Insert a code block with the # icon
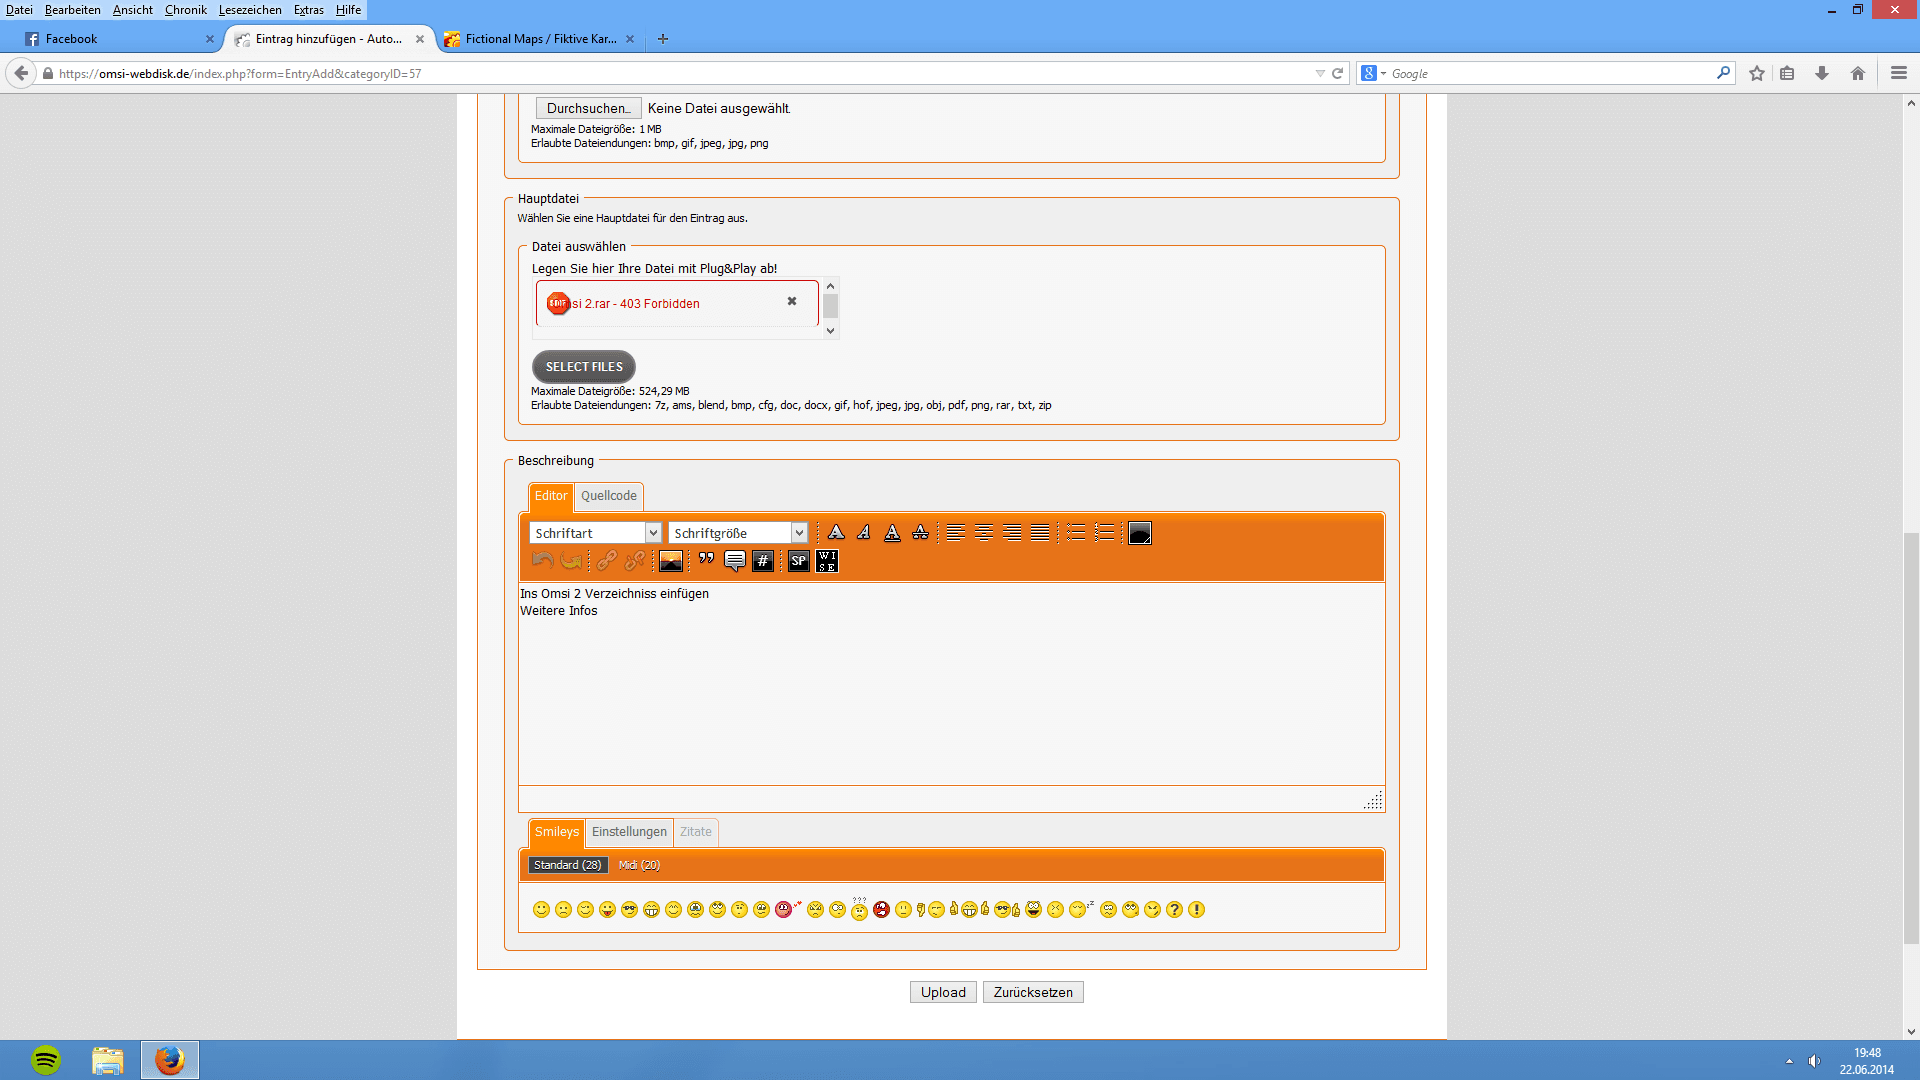Viewport: 1920px width, 1080px height. pyautogui.click(x=762, y=561)
